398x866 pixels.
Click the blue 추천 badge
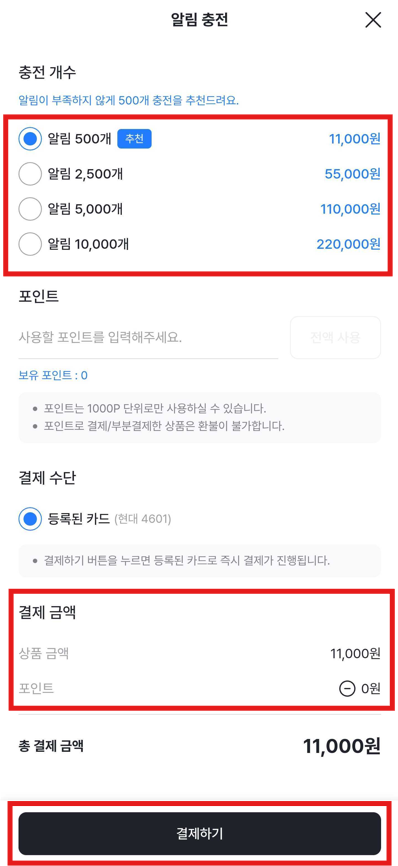(x=134, y=139)
